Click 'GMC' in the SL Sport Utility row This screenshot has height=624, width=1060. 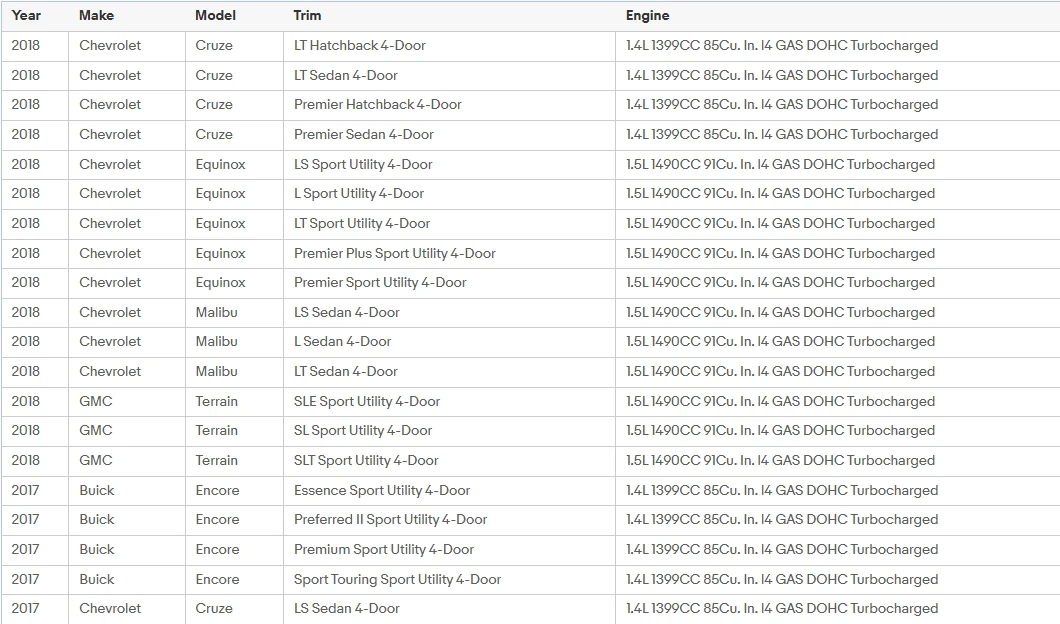95,431
